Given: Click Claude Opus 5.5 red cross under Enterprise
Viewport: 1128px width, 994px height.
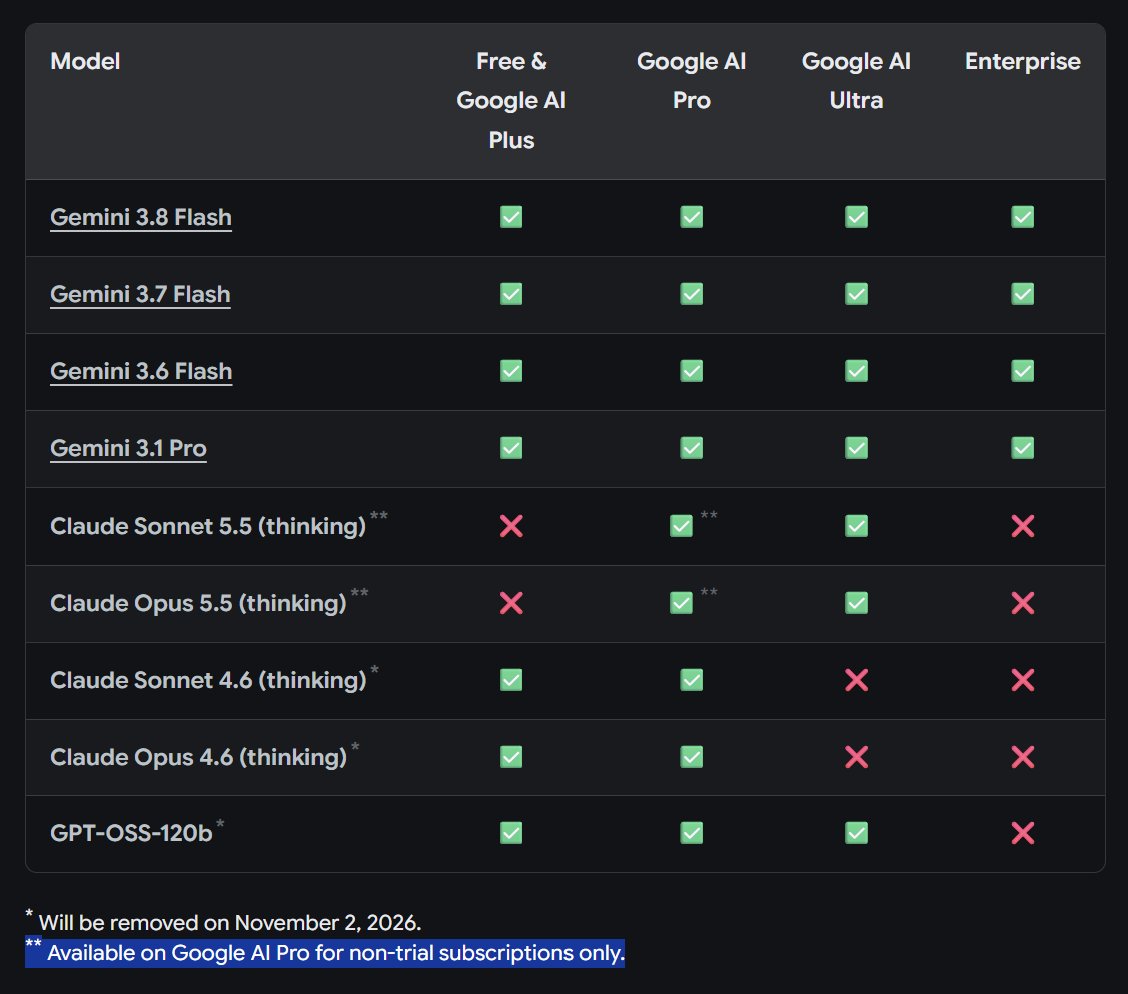Looking at the screenshot, I should (x=1022, y=603).
